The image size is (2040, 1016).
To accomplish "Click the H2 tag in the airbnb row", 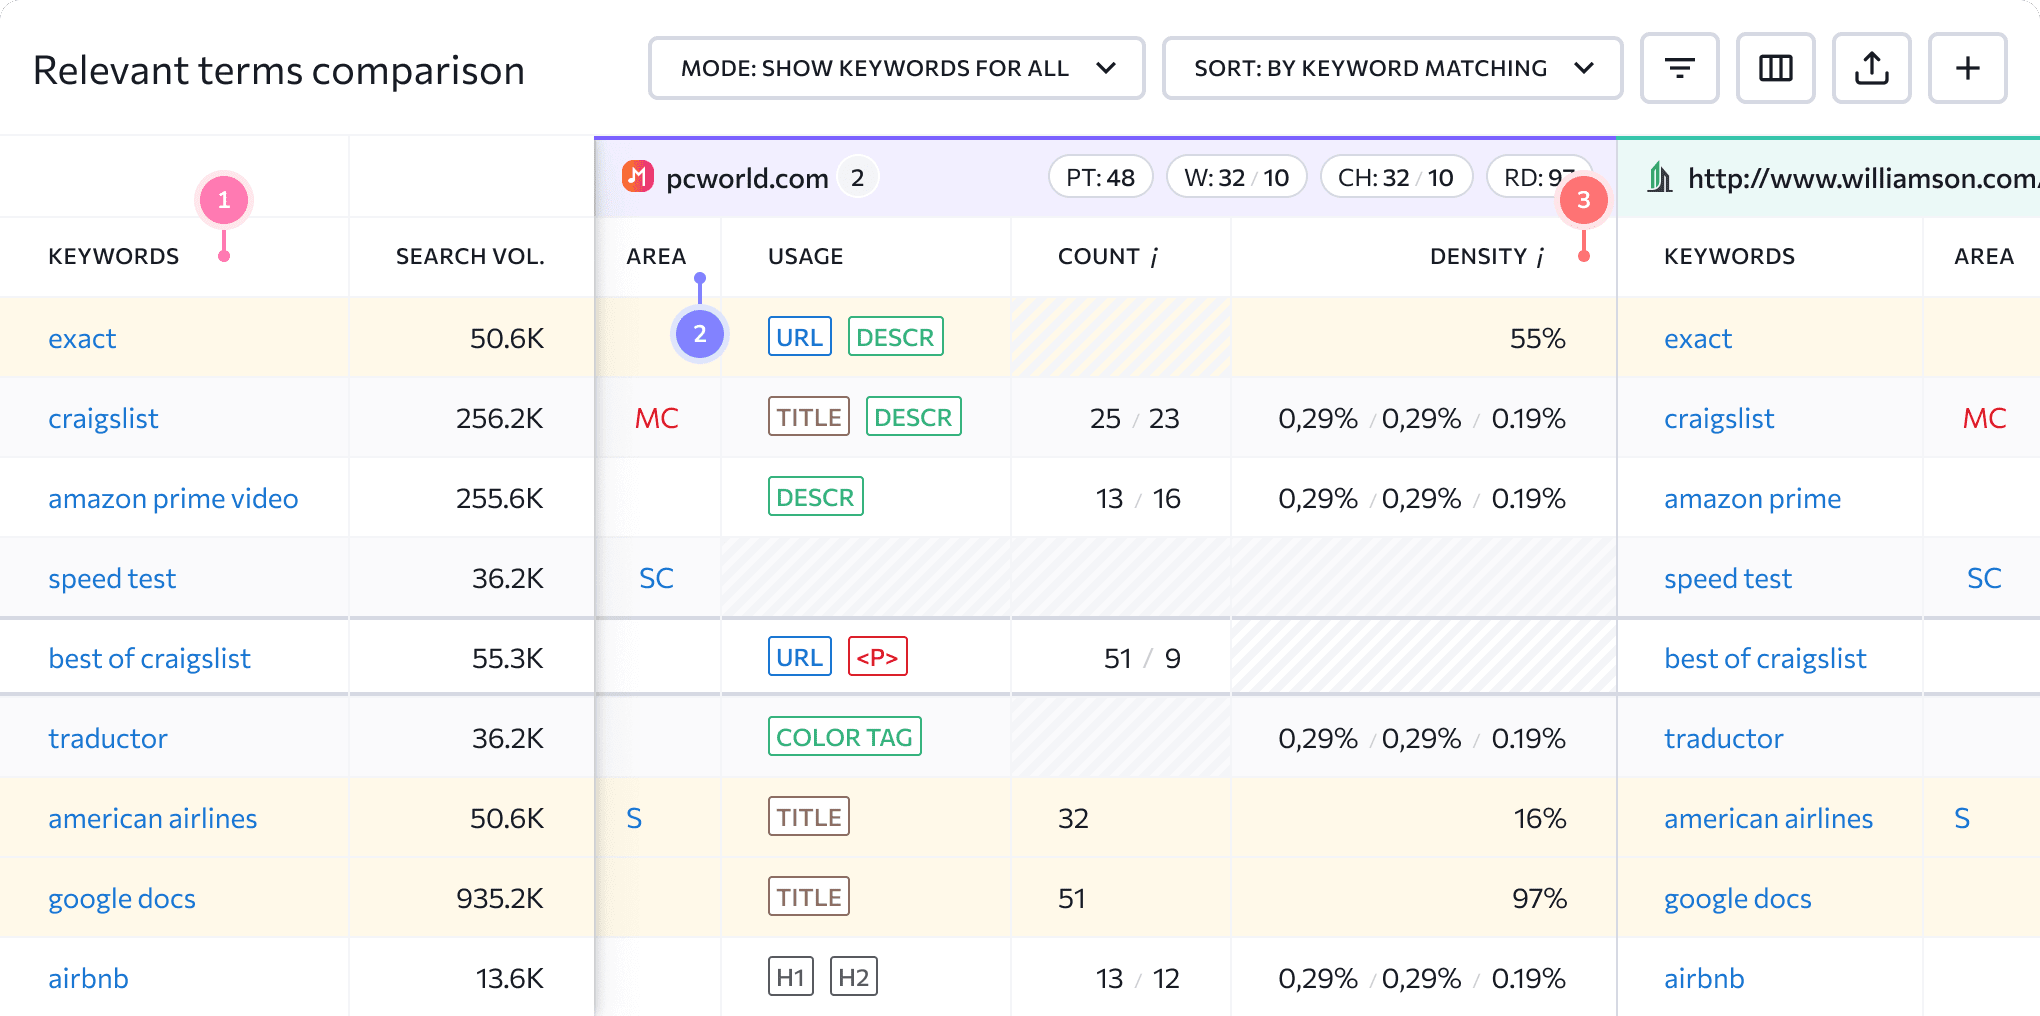I will [853, 977].
